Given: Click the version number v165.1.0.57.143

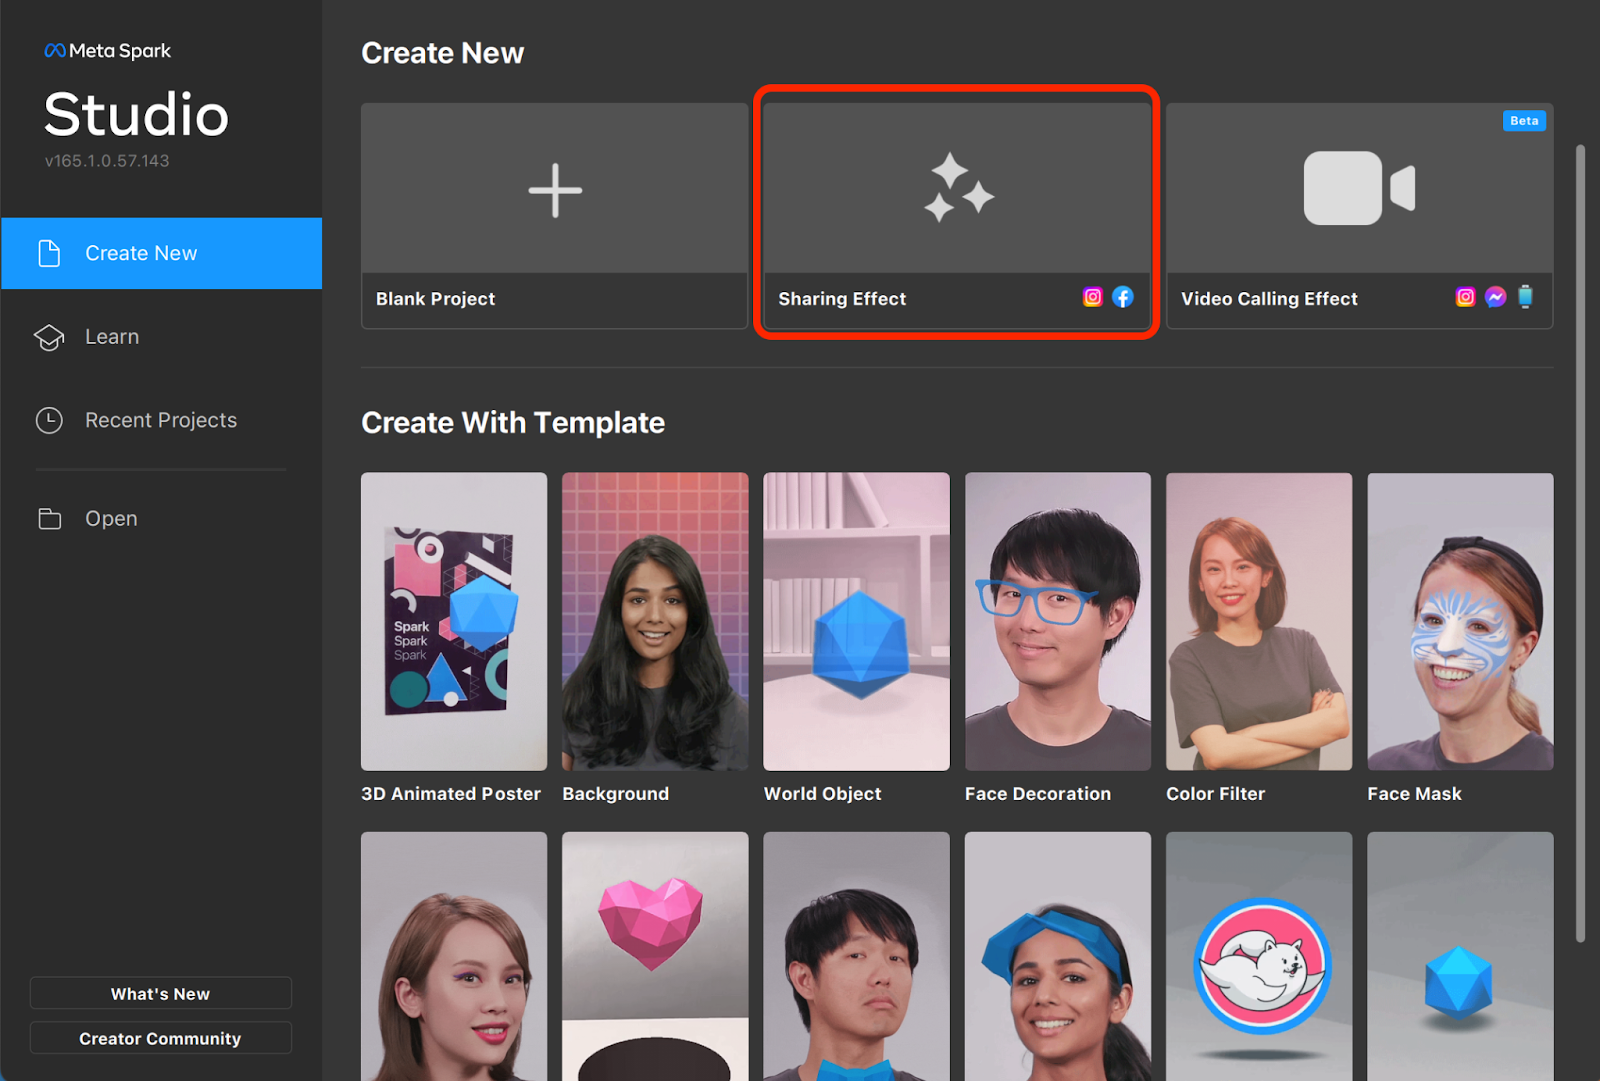Looking at the screenshot, I should [x=107, y=161].
